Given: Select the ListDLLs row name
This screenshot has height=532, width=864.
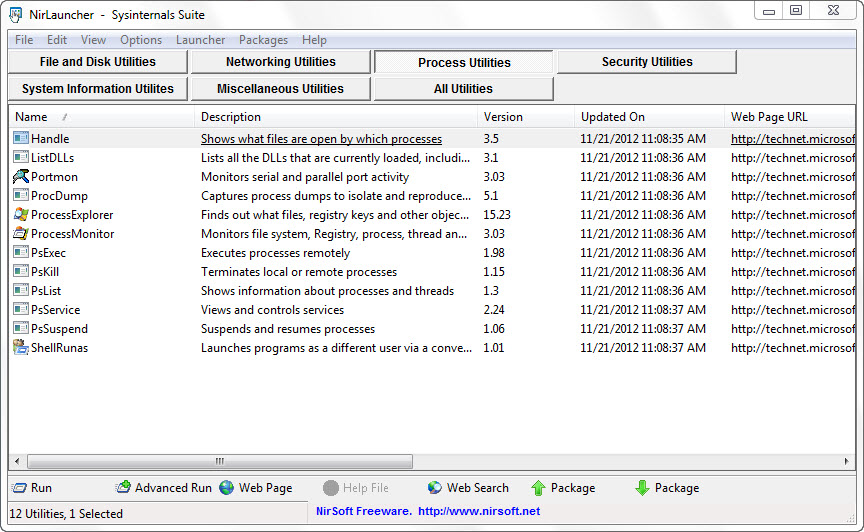Looking at the screenshot, I should (52, 158).
